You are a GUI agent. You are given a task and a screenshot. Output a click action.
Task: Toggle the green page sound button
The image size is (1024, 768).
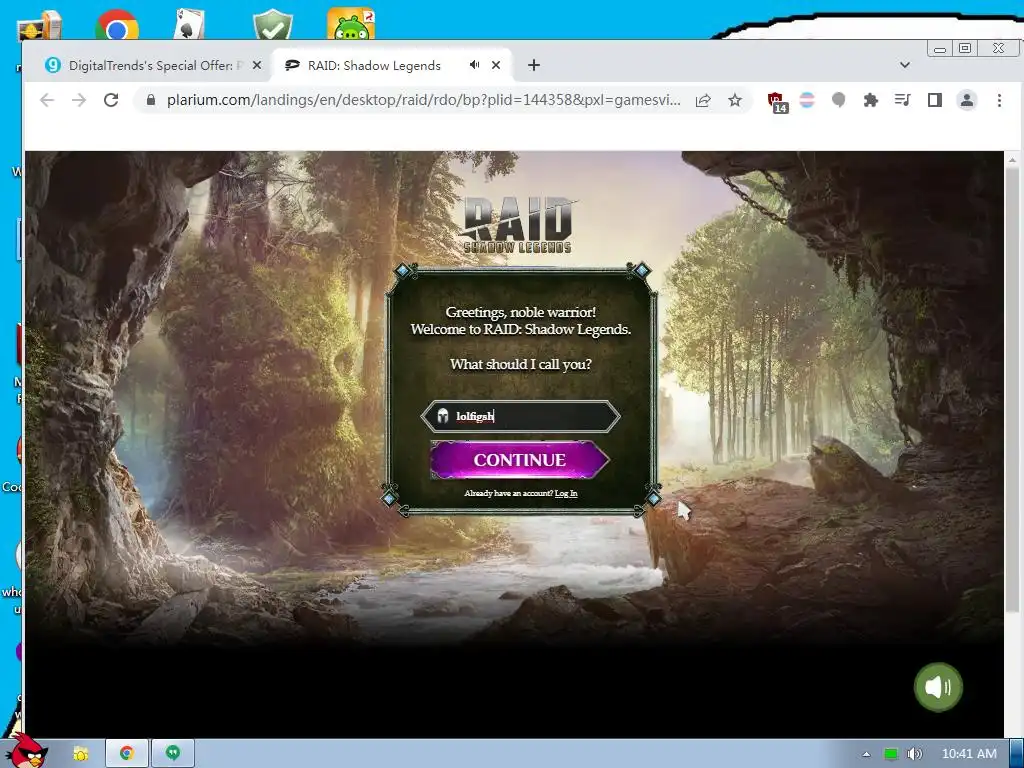938,686
